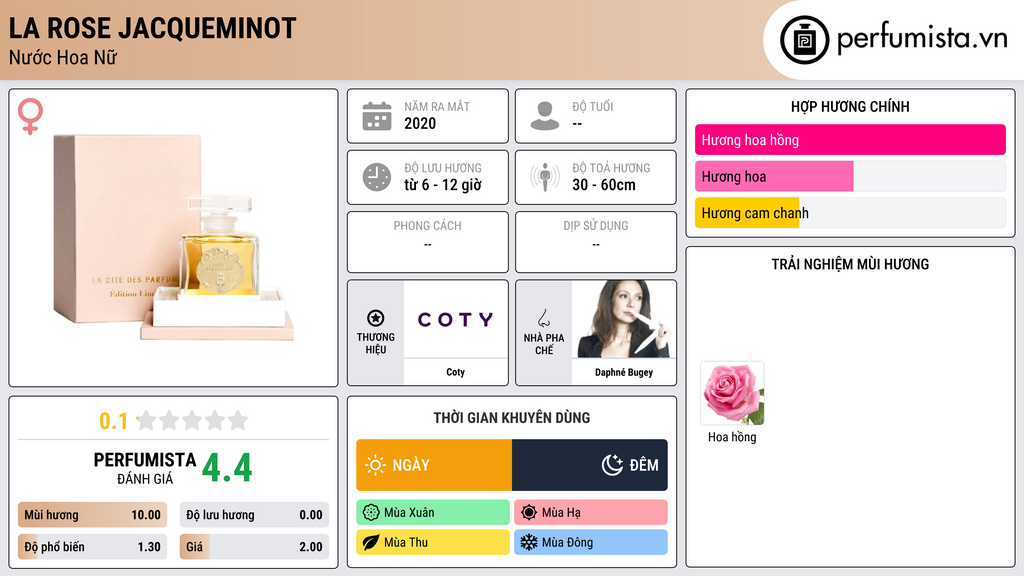Click the perfumista.vn perfume bottle logo icon
This screenshot has width=1024, height=576.
pos(804,40)
